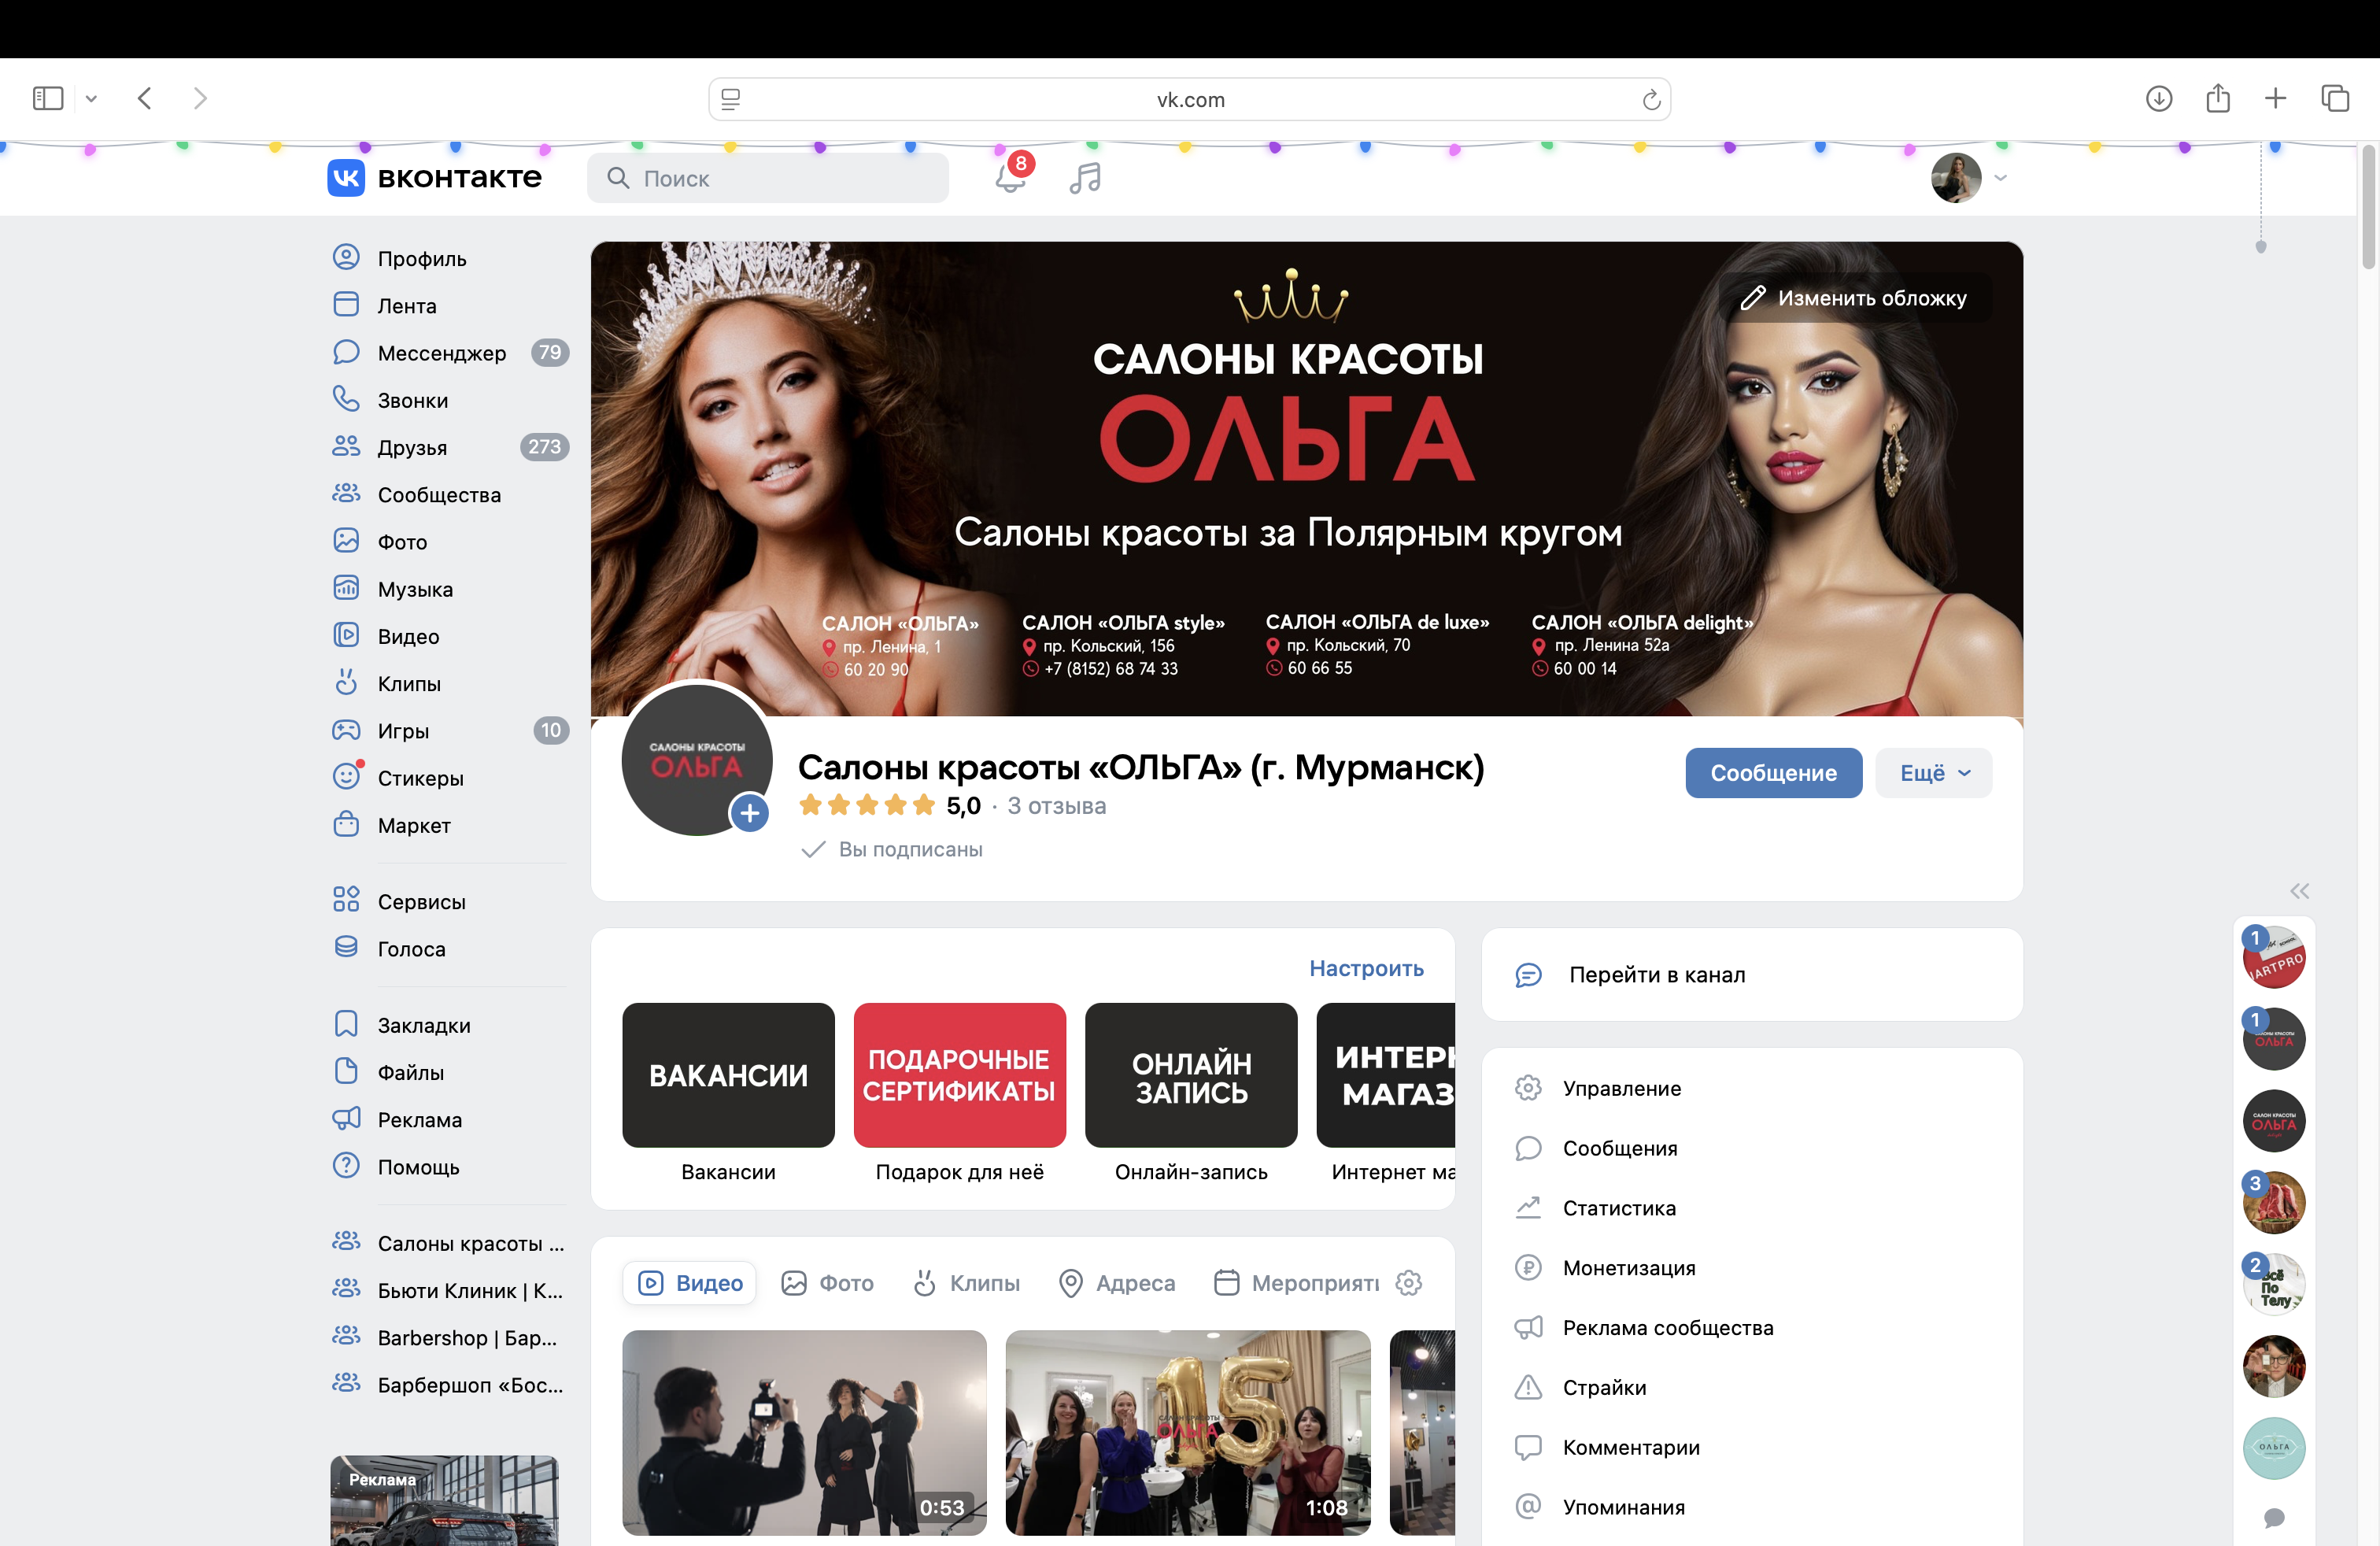The image size is (2380, 1546).
Task: Expand the Ещё dropdown button
Action: 1933,773
